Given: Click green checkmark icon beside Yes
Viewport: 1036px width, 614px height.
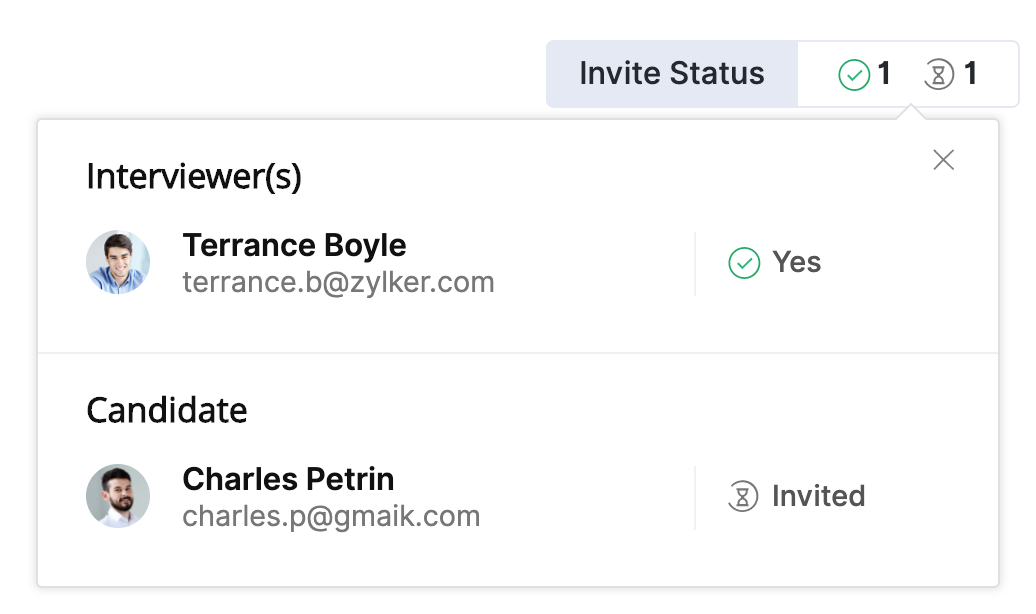Looking at the screenshot, I should click(744, 263).
